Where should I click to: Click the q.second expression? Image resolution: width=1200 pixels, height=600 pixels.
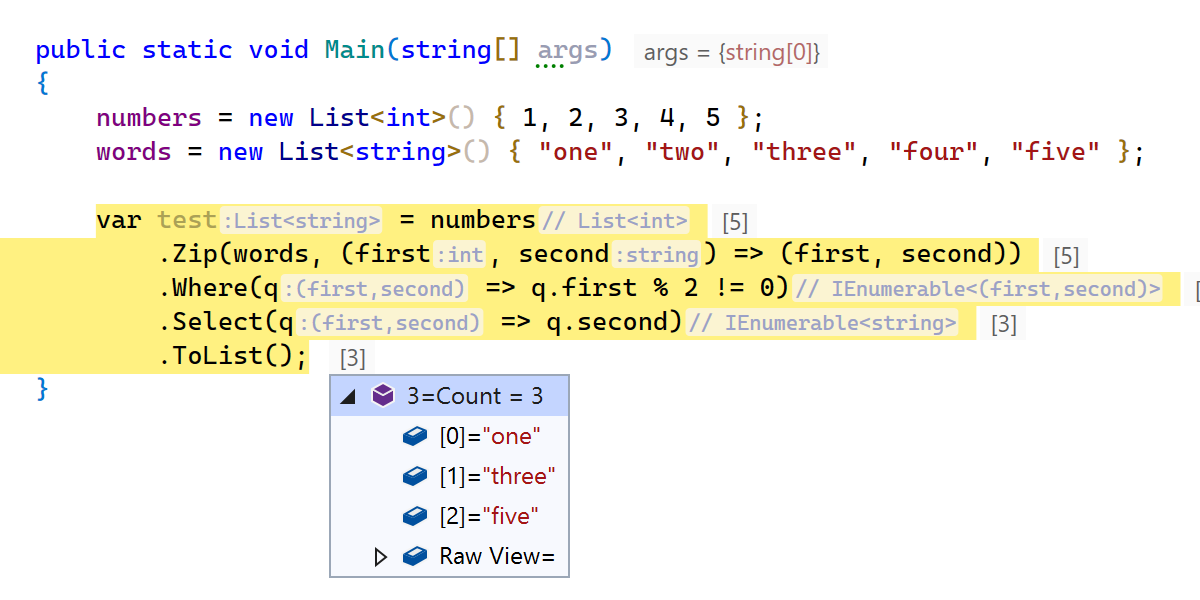(x=606, y=322)
